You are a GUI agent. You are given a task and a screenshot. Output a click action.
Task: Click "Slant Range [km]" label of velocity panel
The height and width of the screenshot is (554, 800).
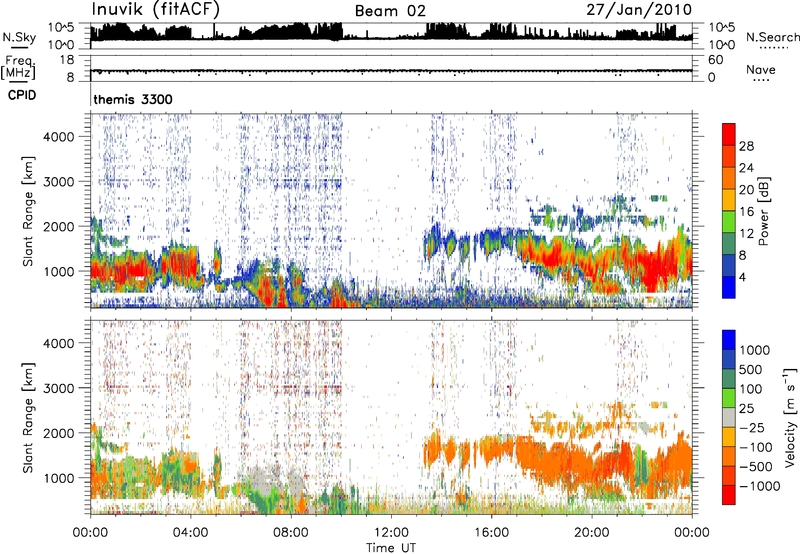coord(28,418)
